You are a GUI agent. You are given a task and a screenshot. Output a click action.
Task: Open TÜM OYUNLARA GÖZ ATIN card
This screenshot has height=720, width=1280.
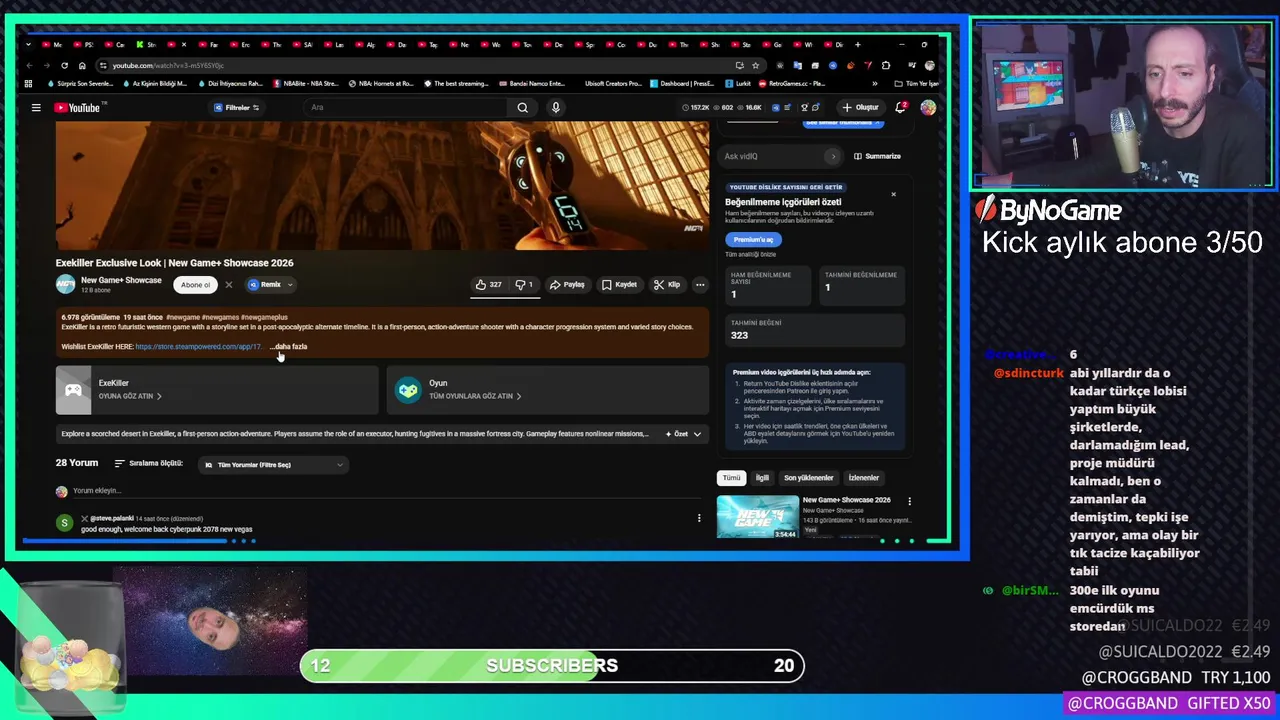(x=548, y=390)
